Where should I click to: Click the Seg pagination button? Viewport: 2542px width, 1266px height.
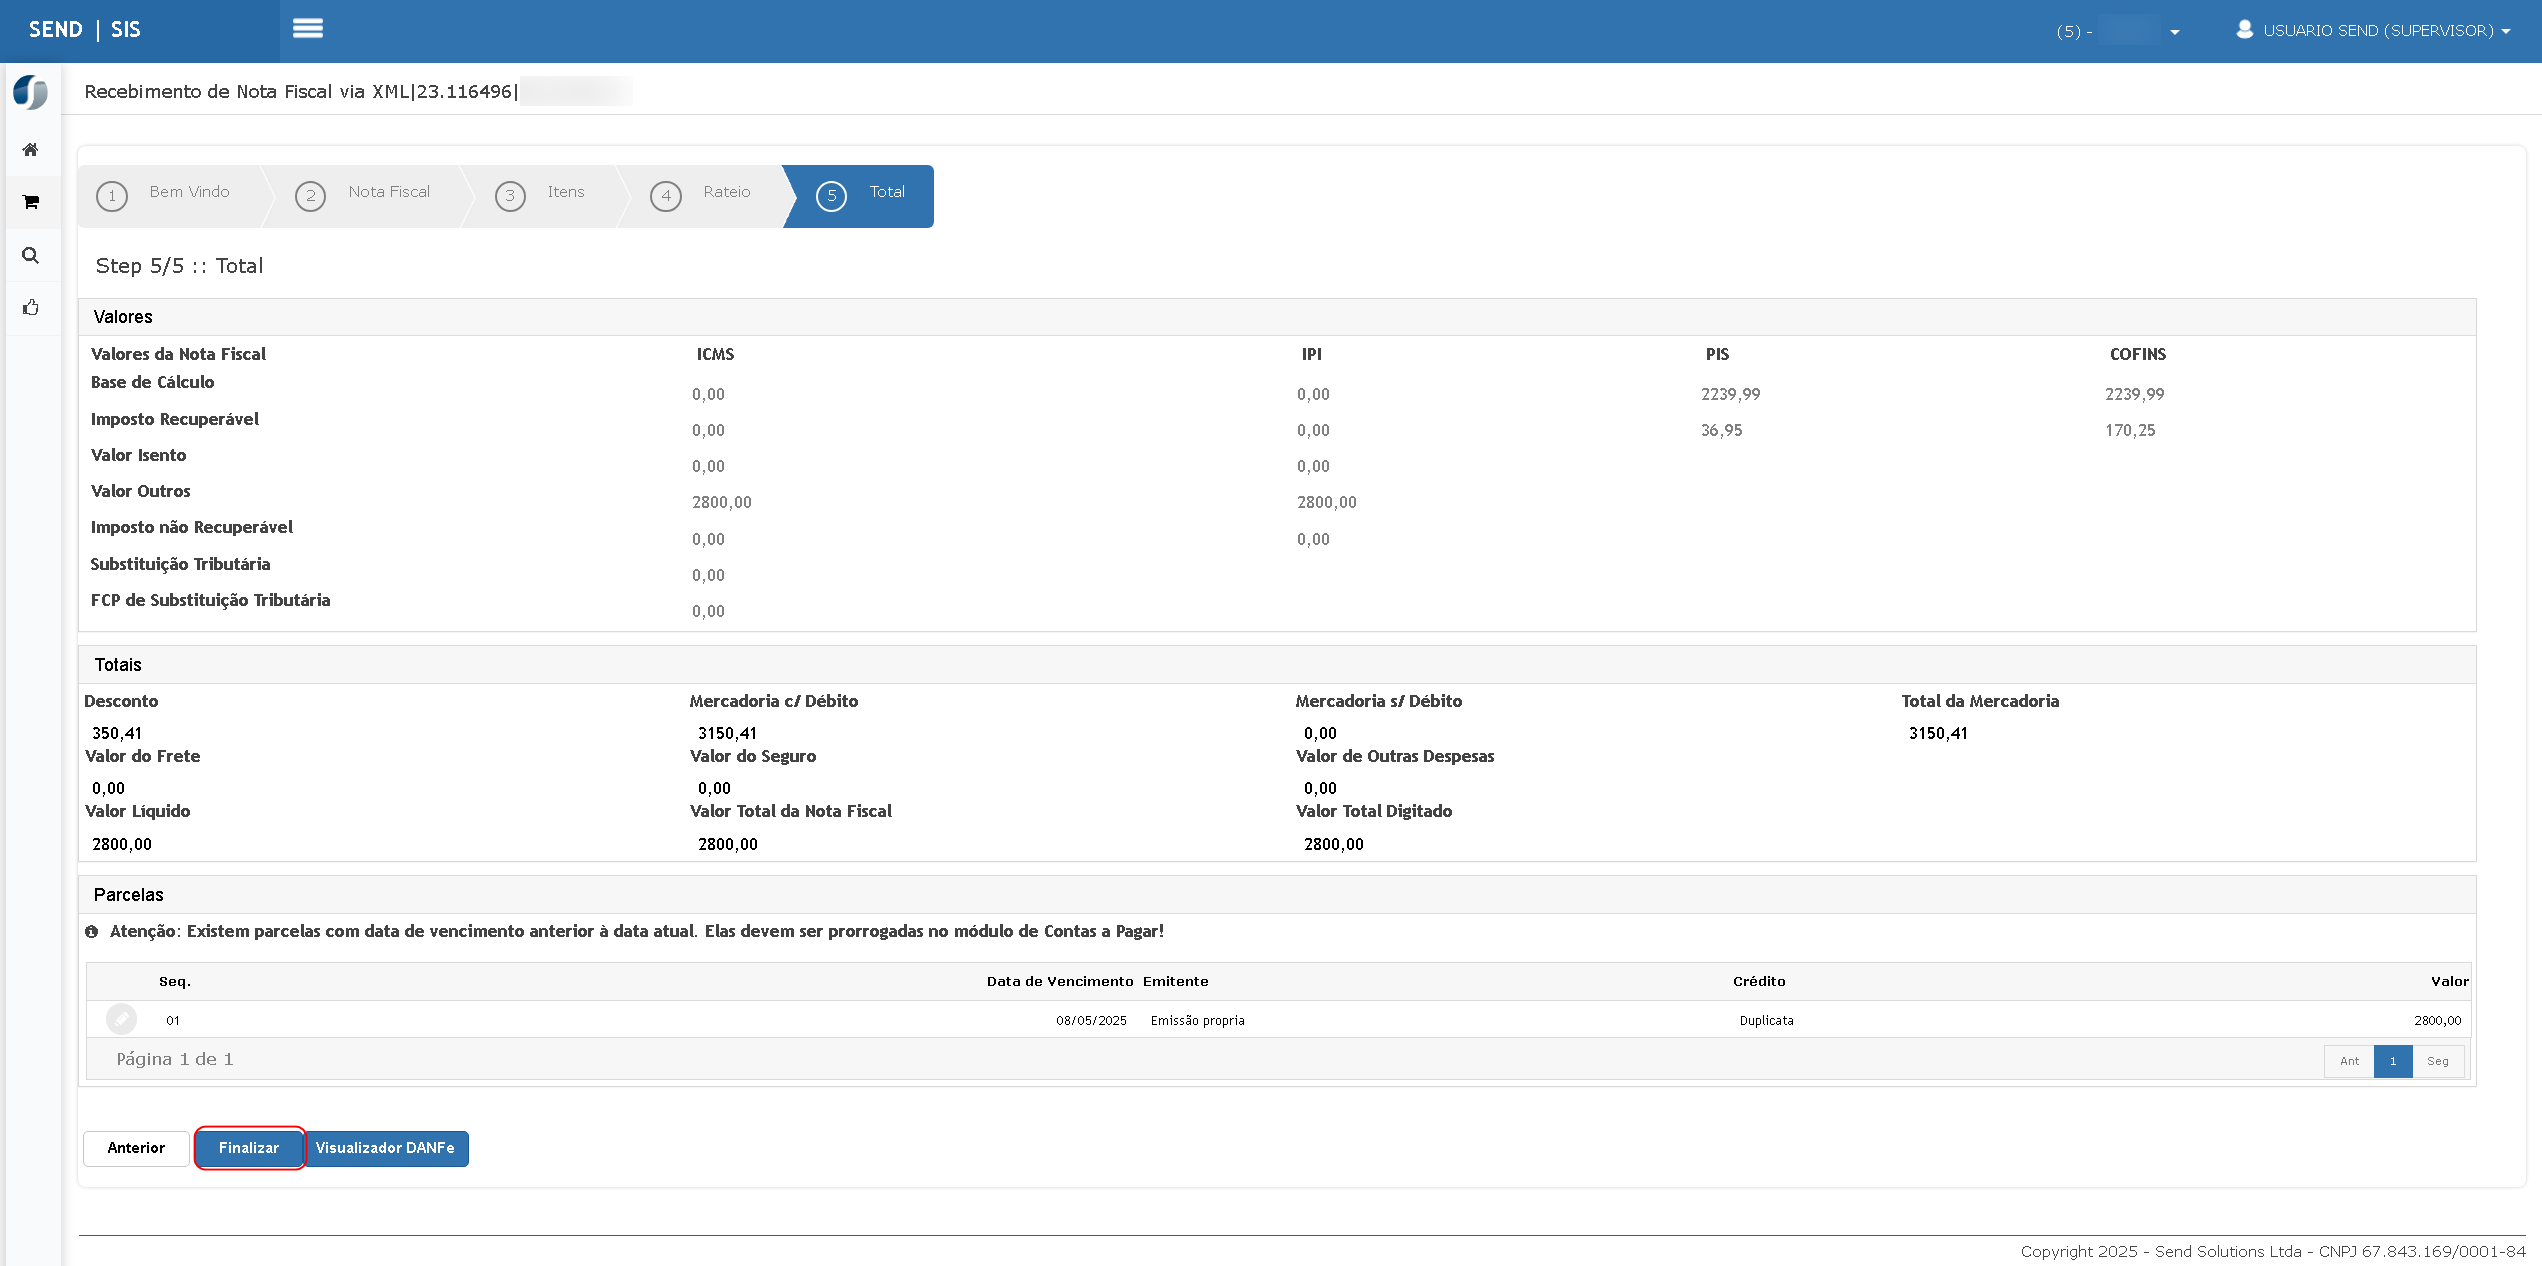coord(2438,1061)
